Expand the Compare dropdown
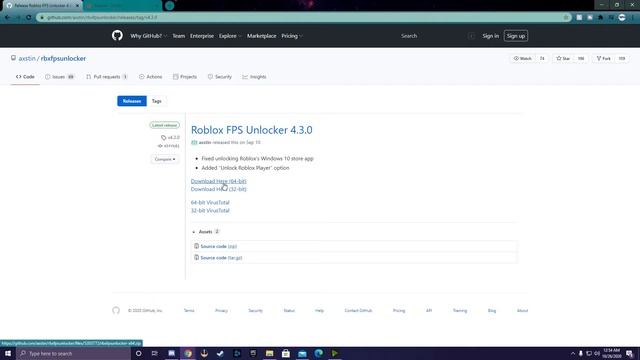Viewport: 640px width, 360px height. pos(165,159)
